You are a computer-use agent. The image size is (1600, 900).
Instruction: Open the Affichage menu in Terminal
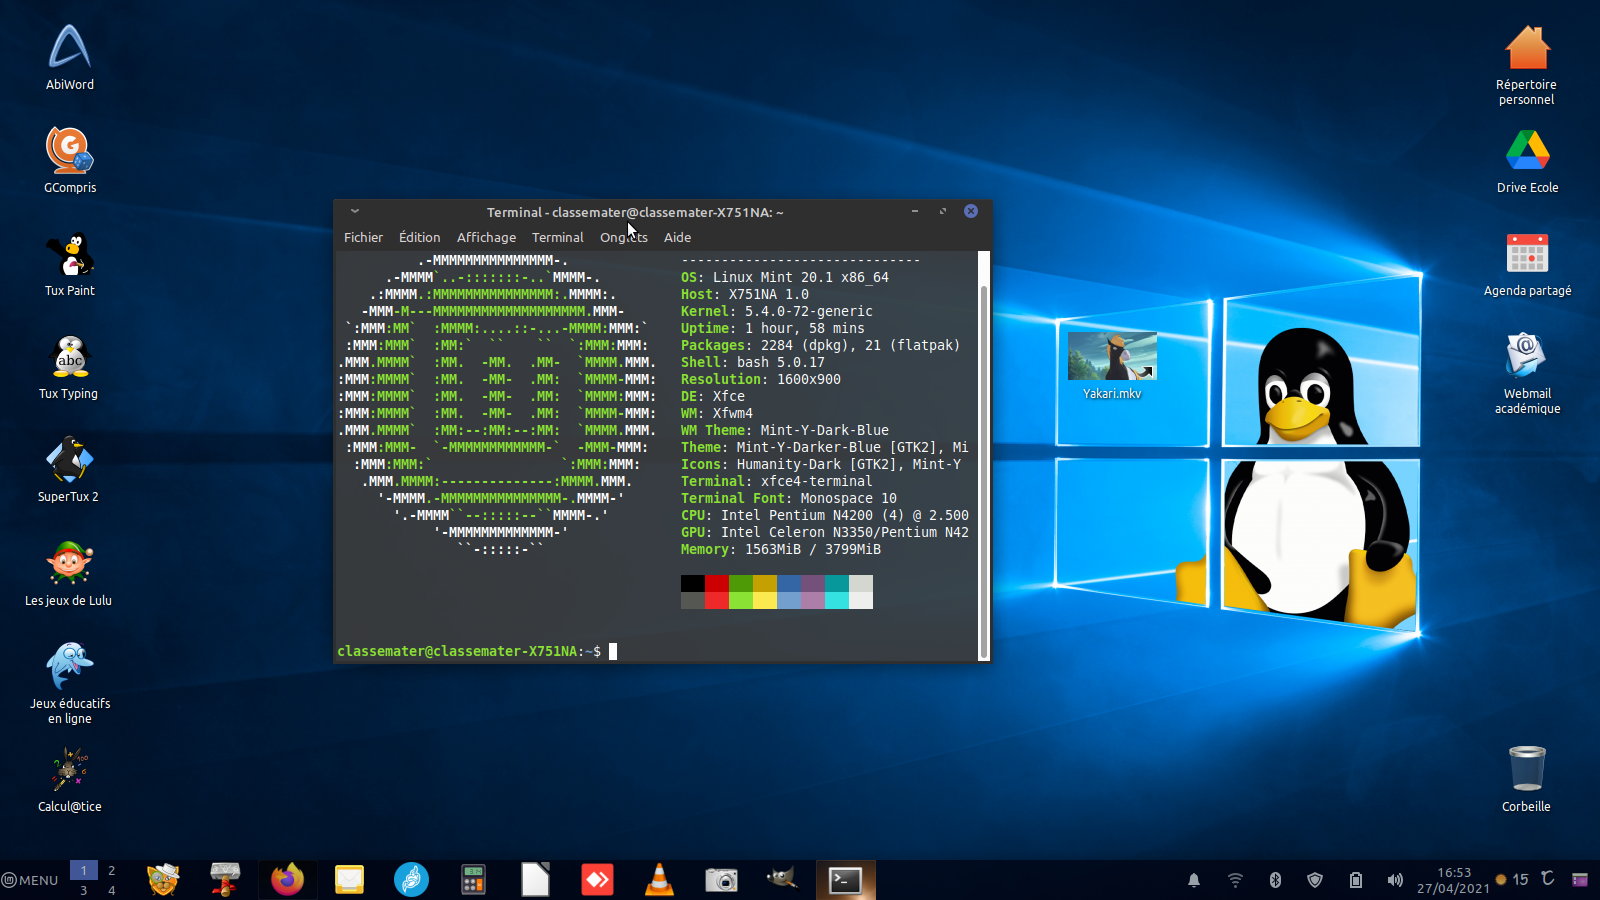[487, 238]
